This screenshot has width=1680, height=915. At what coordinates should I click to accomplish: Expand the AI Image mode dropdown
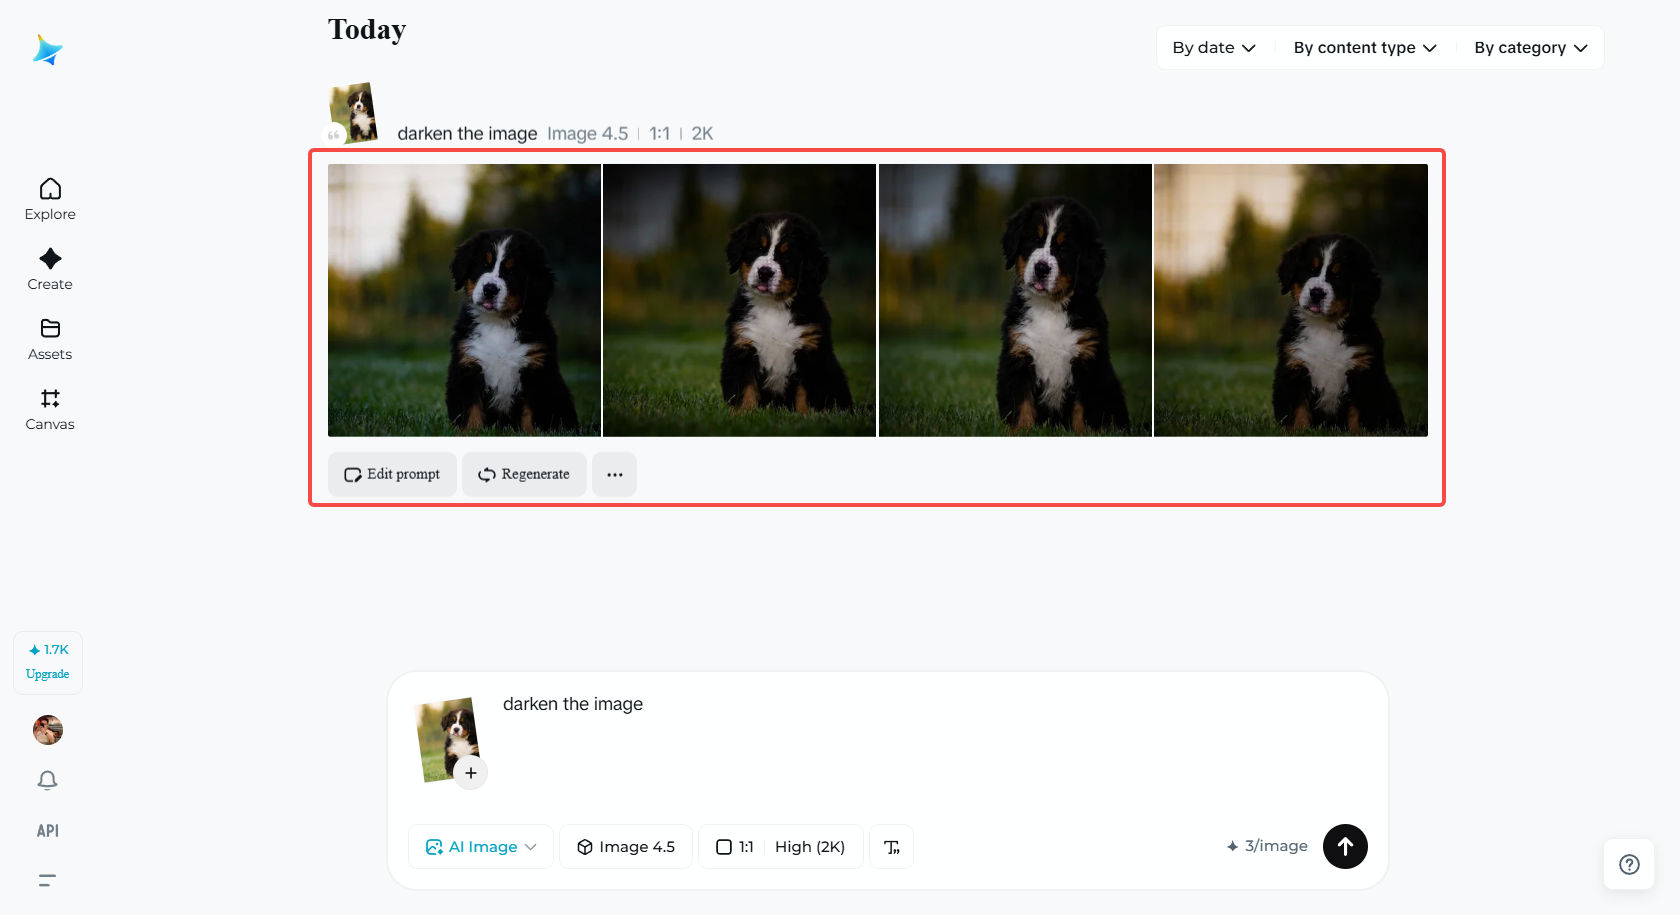tap(480, 846)
